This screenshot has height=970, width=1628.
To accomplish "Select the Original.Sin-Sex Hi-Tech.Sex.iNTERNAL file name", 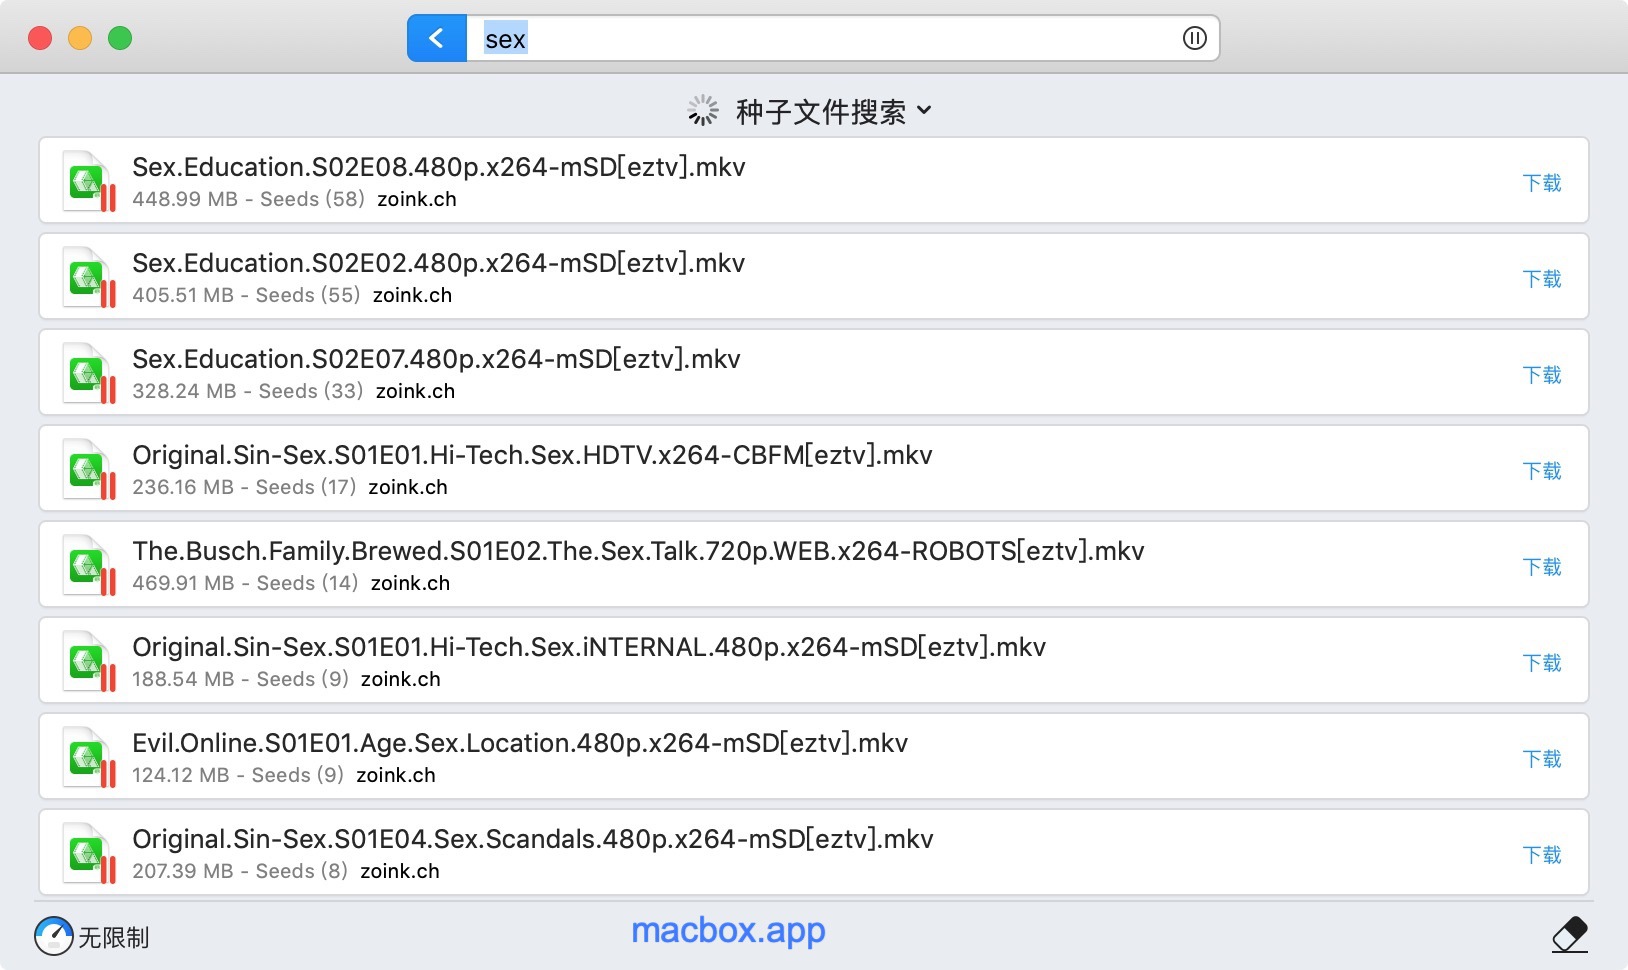I will 589,647.
